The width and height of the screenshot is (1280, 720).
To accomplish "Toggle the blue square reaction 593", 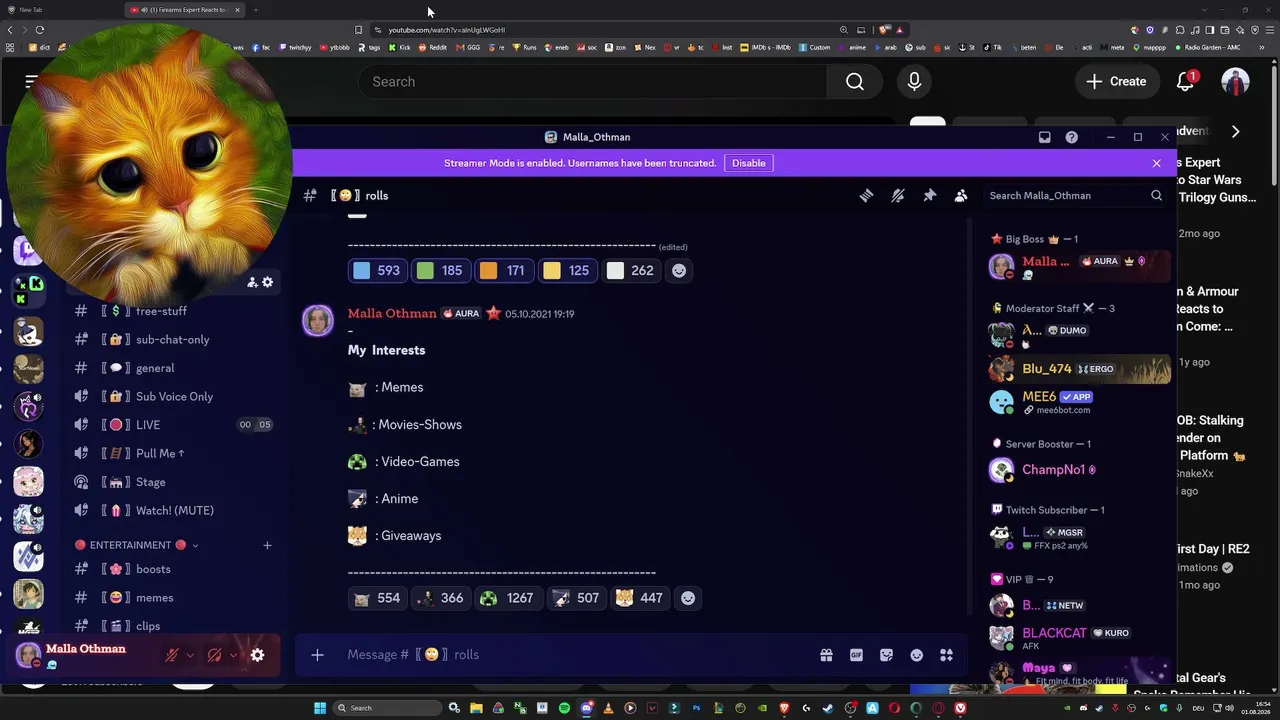I will pos(376,270).
